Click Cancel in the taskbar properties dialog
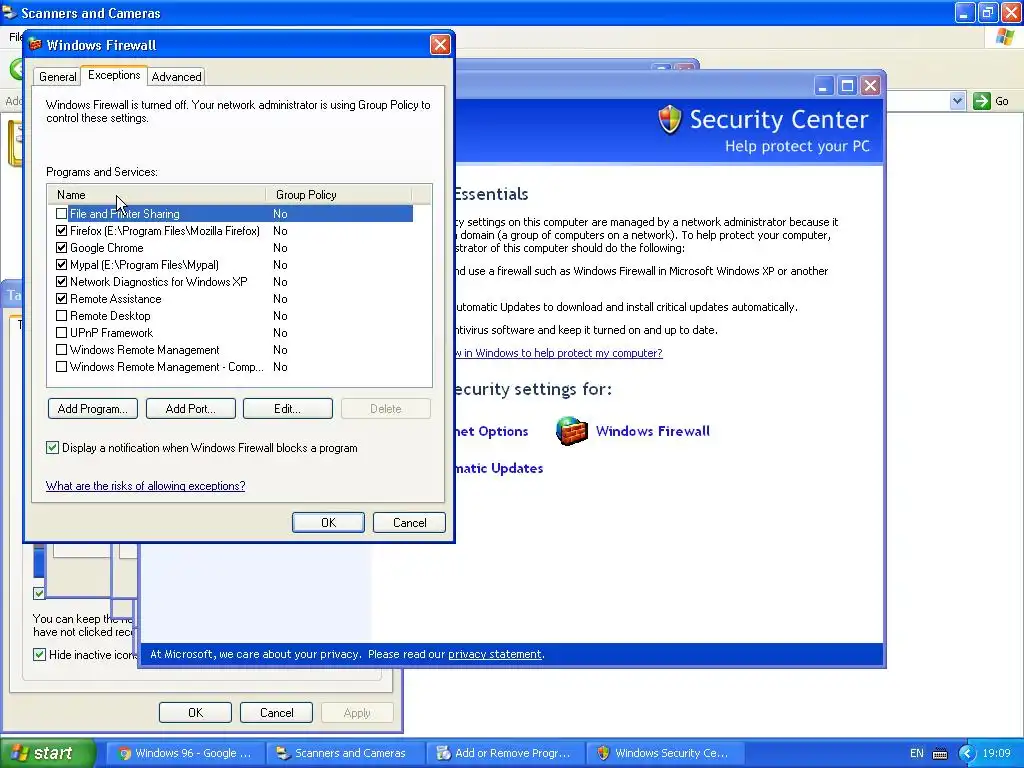Image resolution: width=1024 pixels, height=768 pixels. click(x=276, y=712)
